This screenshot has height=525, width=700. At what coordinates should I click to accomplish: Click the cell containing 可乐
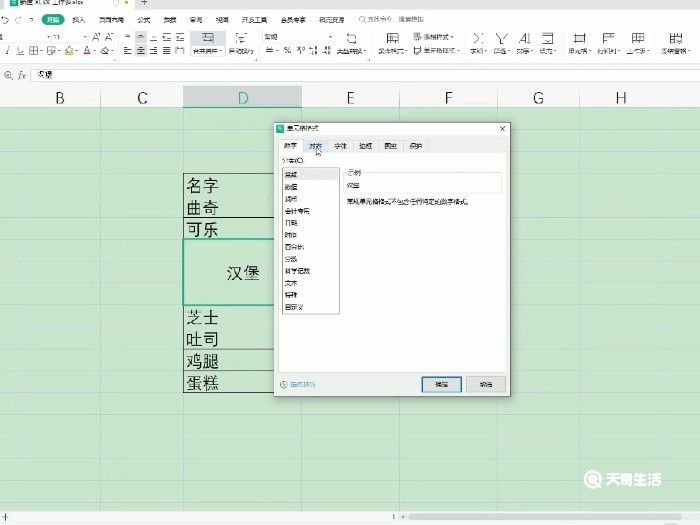[x=229, y=229]
